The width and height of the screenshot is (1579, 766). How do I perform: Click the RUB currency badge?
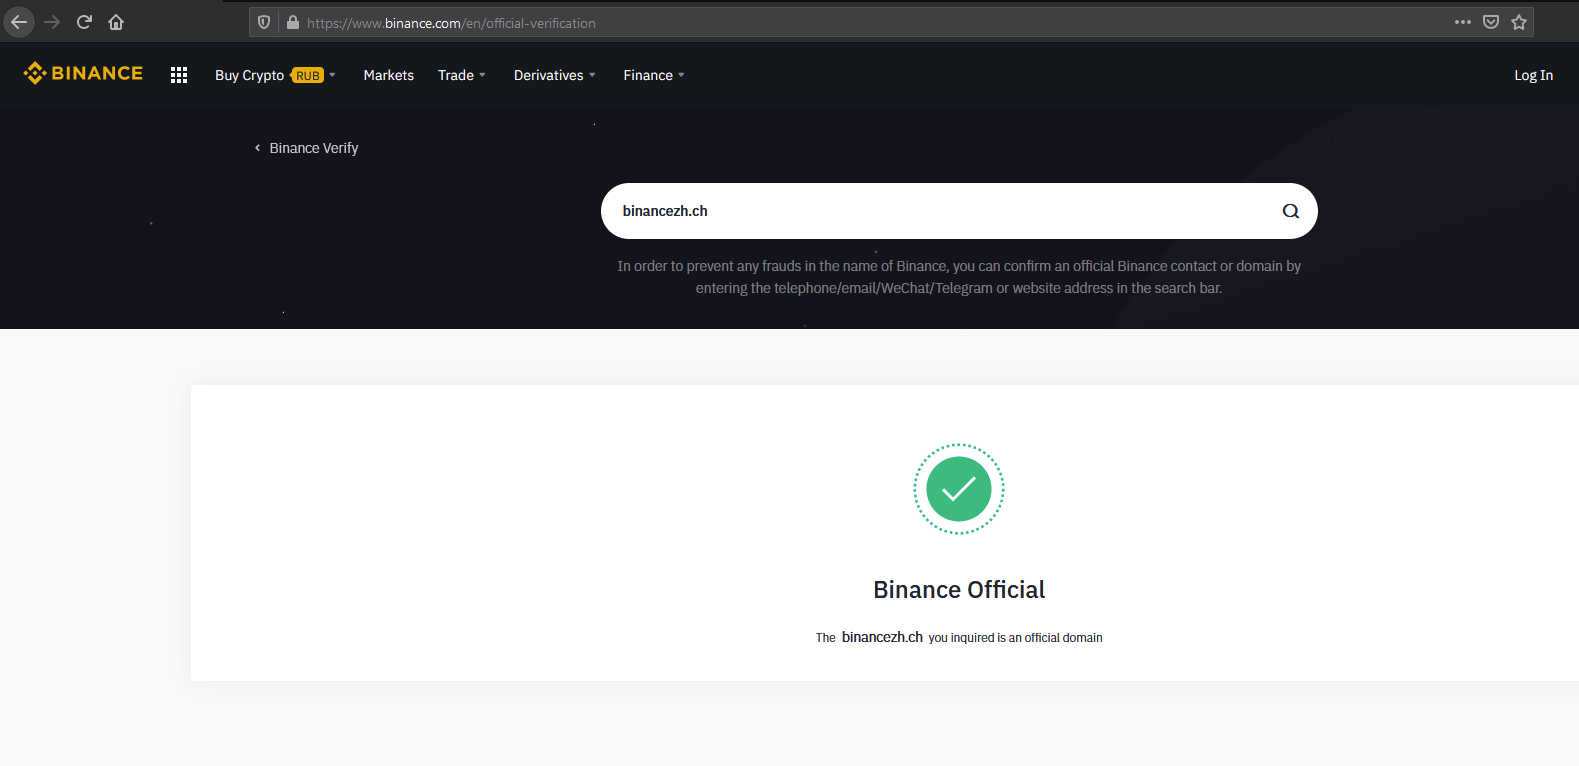[x=307, y=75]
